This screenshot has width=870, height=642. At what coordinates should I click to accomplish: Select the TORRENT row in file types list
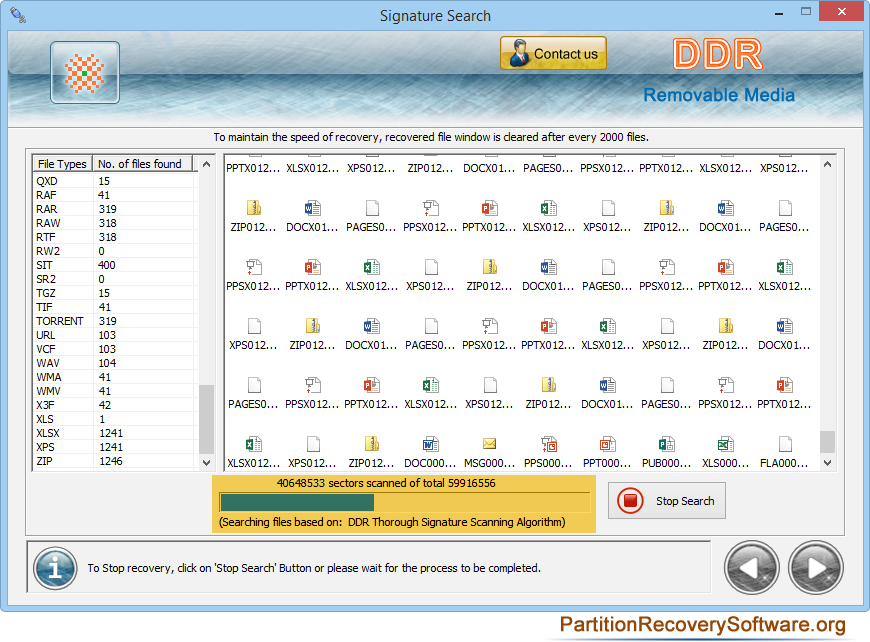(60, 321)
